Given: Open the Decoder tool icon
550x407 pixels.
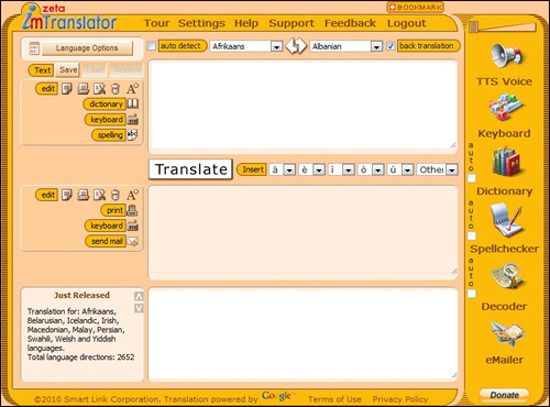Looking at the screenshot, I should click(x=507, y=276).
